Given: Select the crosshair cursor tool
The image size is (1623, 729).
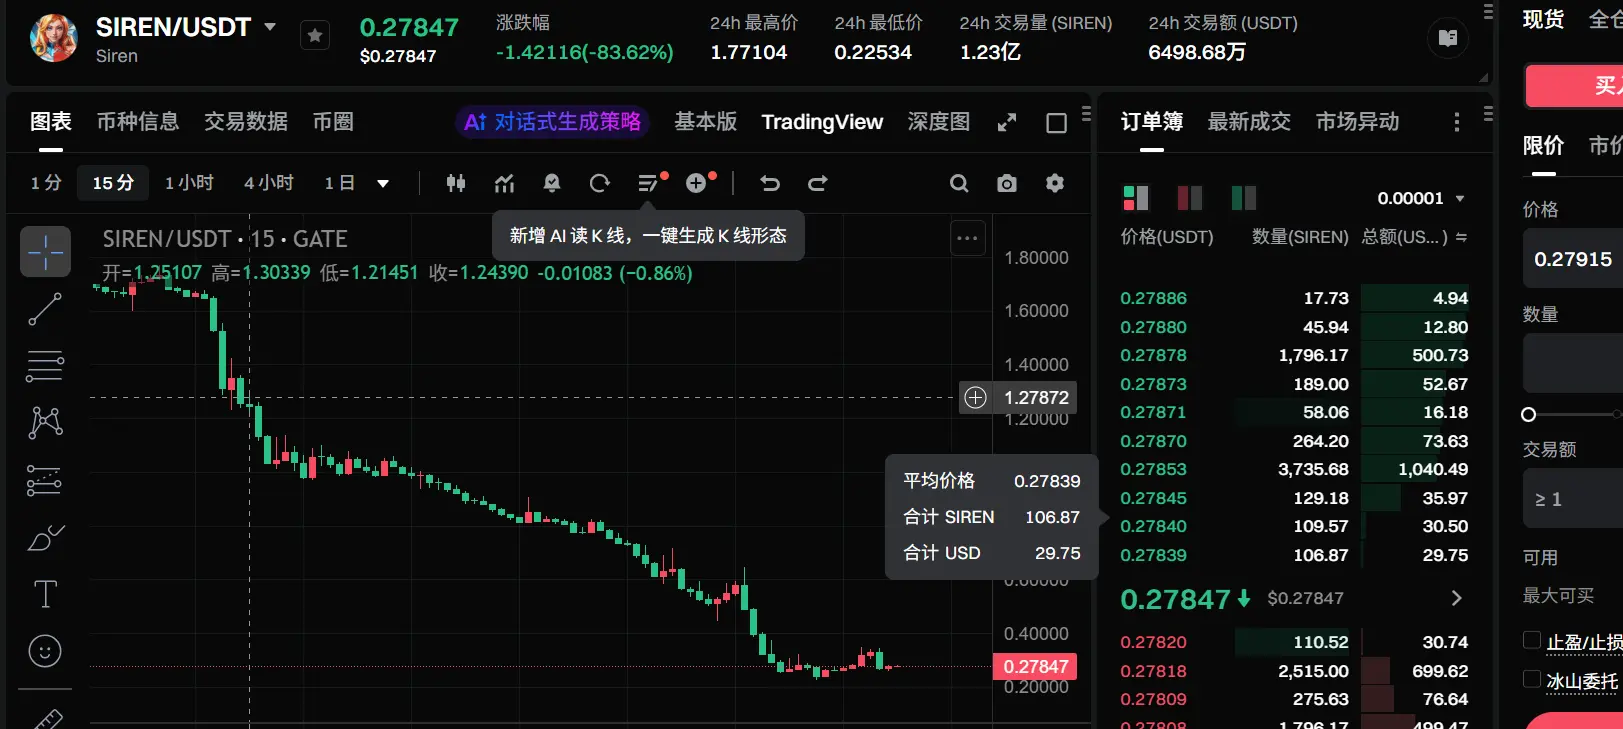Looking at the screenshot, I should [45, 251].
